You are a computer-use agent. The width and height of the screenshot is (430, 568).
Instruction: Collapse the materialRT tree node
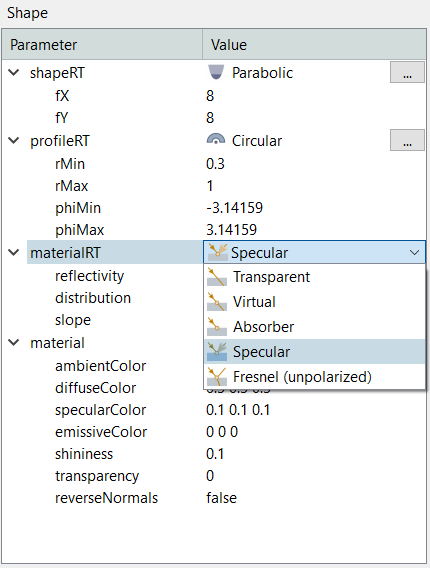point(14,252)
